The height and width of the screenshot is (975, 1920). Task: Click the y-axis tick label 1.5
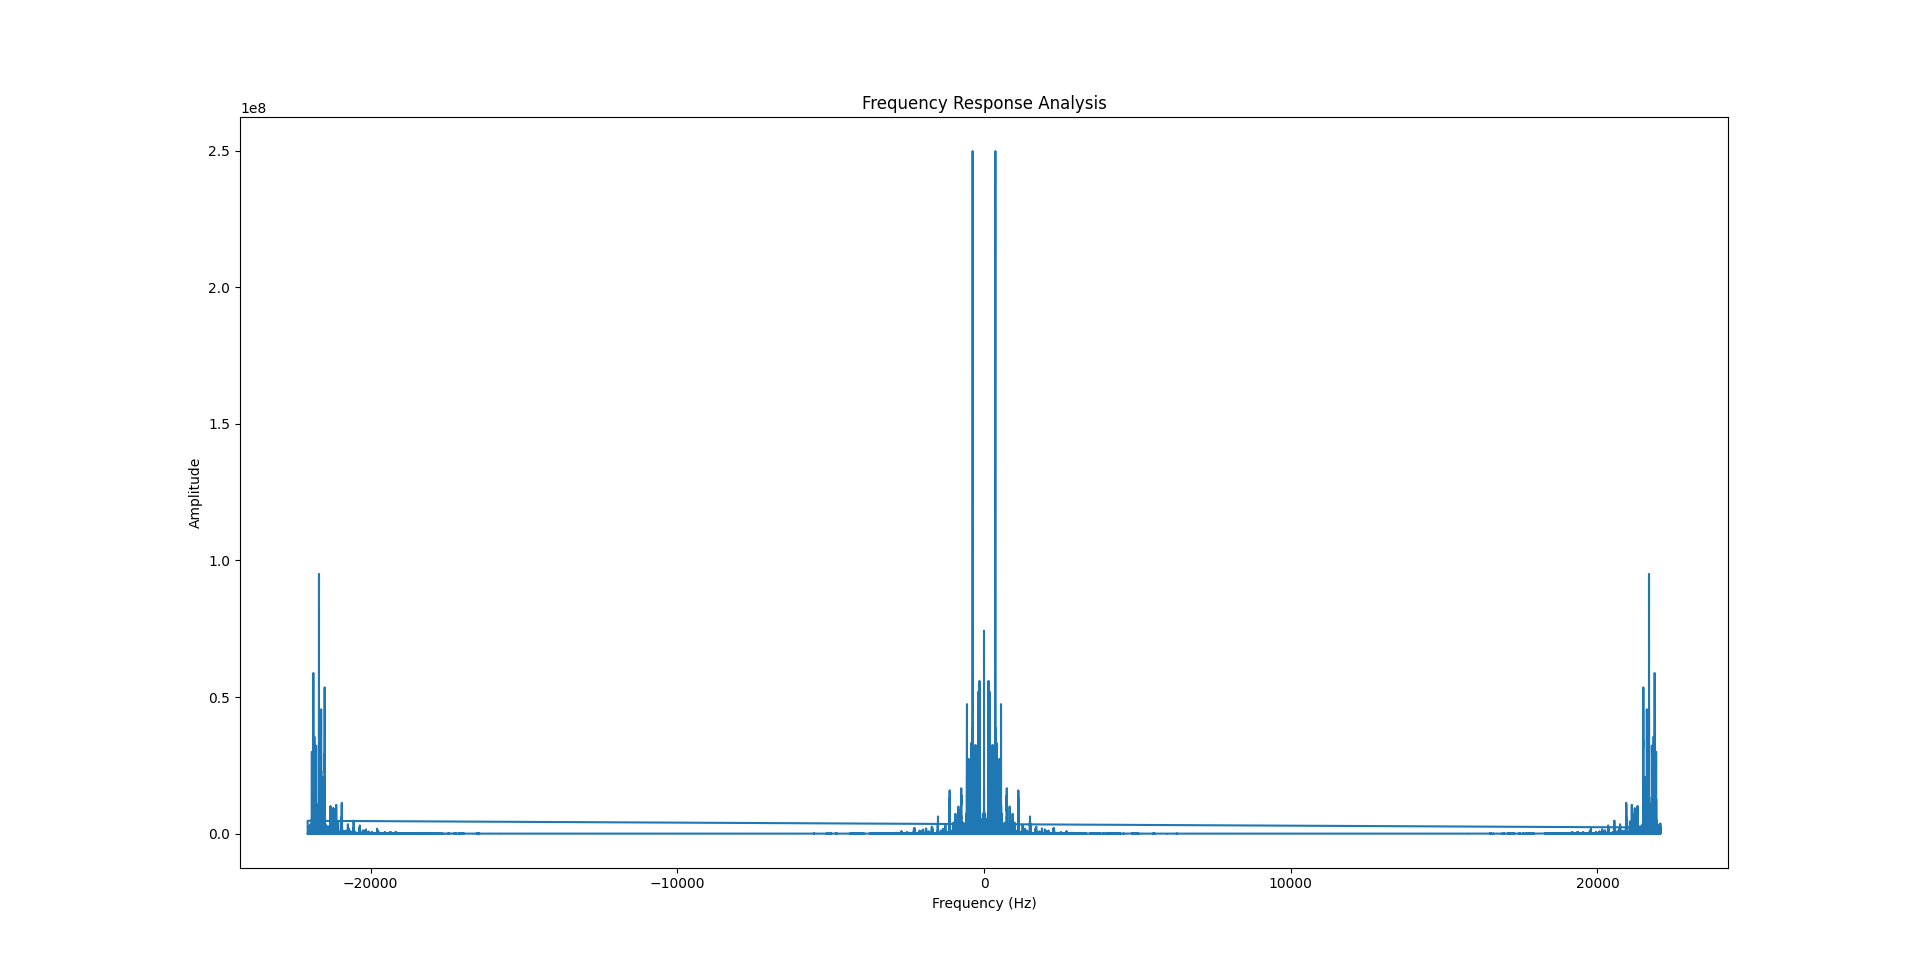(220, 424)
